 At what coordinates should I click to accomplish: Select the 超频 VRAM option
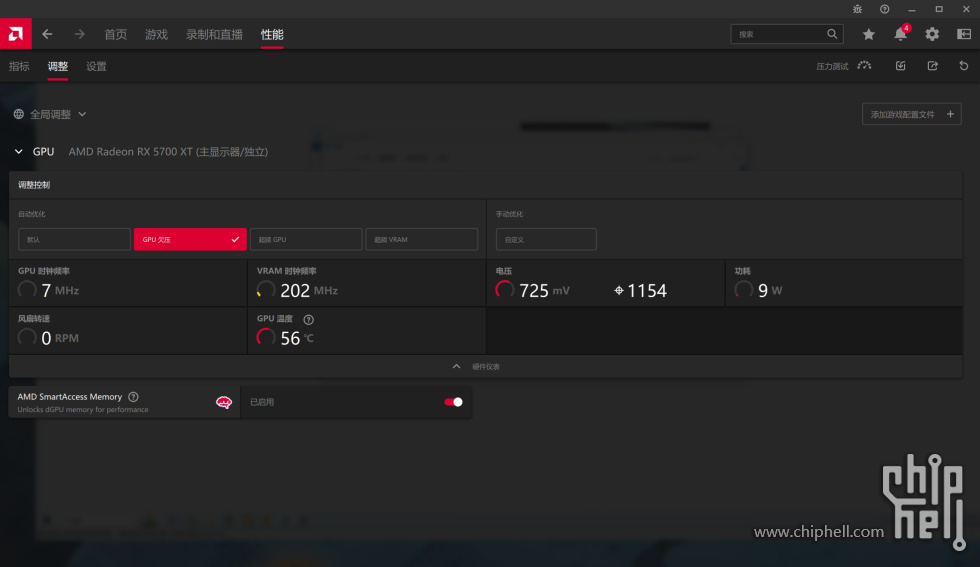(x=422, y=239)
